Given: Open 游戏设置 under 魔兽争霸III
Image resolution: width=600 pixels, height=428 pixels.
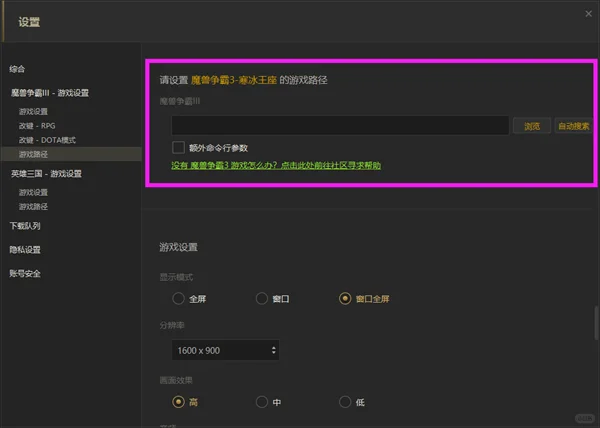Looking at the screenshot, I should (33, 111).
